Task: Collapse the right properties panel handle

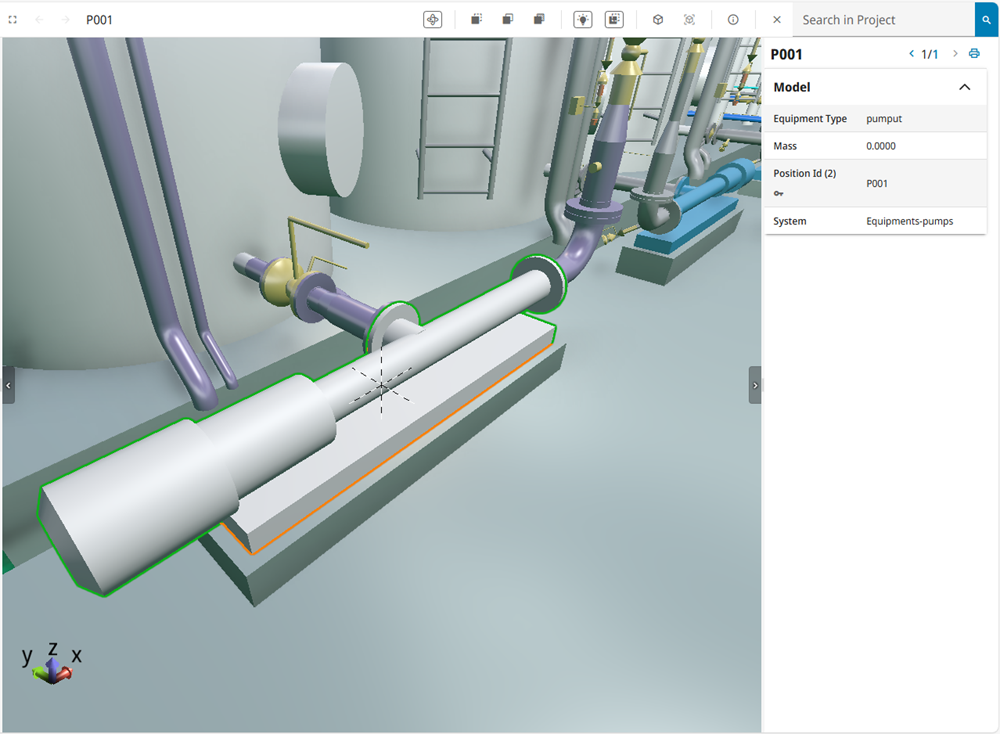Action: [x=755, y=385]
